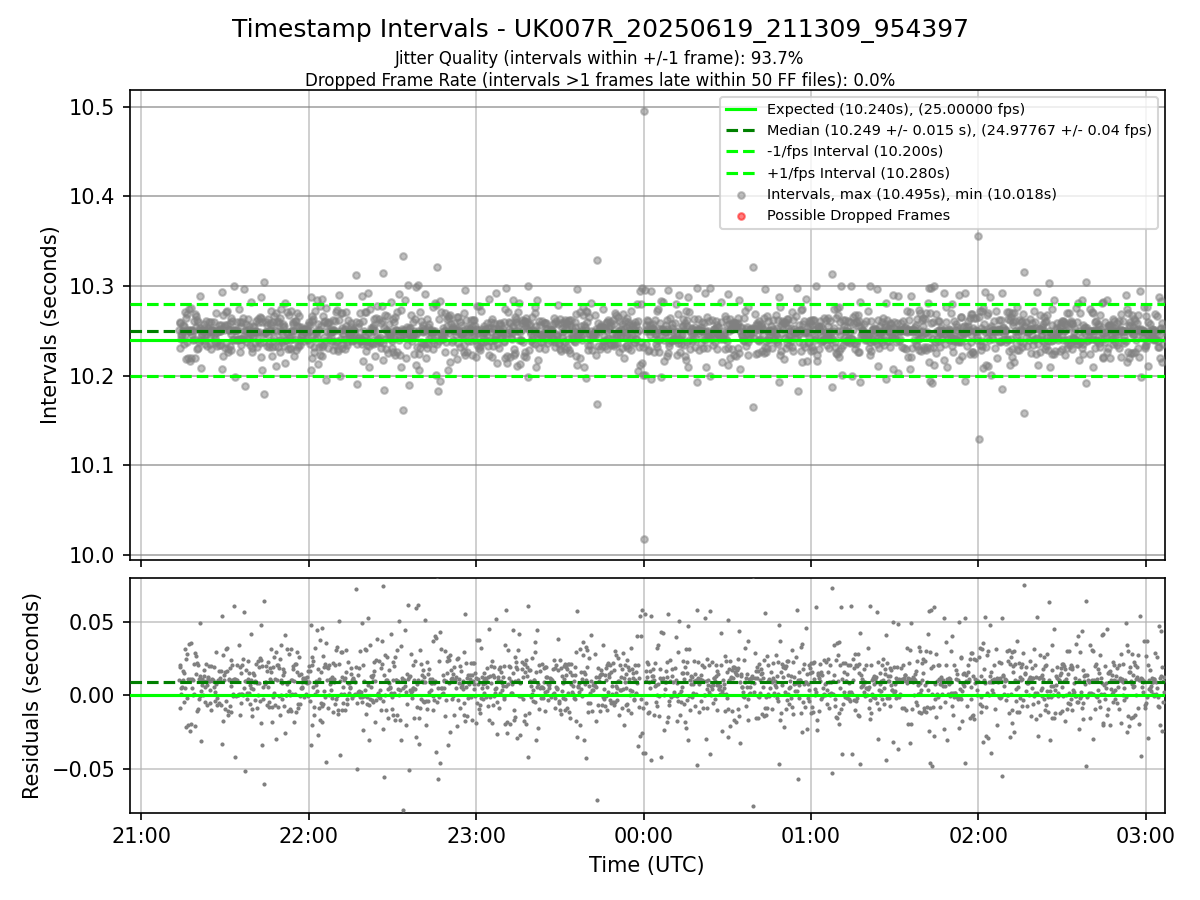Screen dimensions: 1200x900
Task: Click the 10.5 y-axis tick label
Action: [x=91, y=107]
